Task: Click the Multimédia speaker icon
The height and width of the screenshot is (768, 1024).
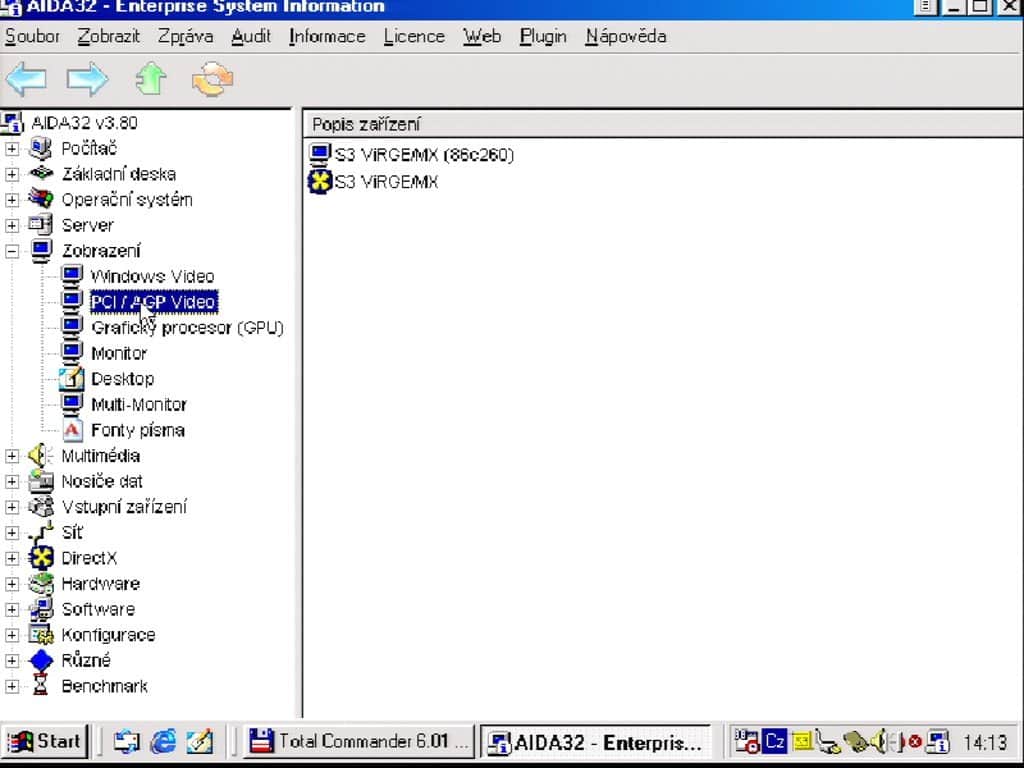Action: [x=40, y=455]
